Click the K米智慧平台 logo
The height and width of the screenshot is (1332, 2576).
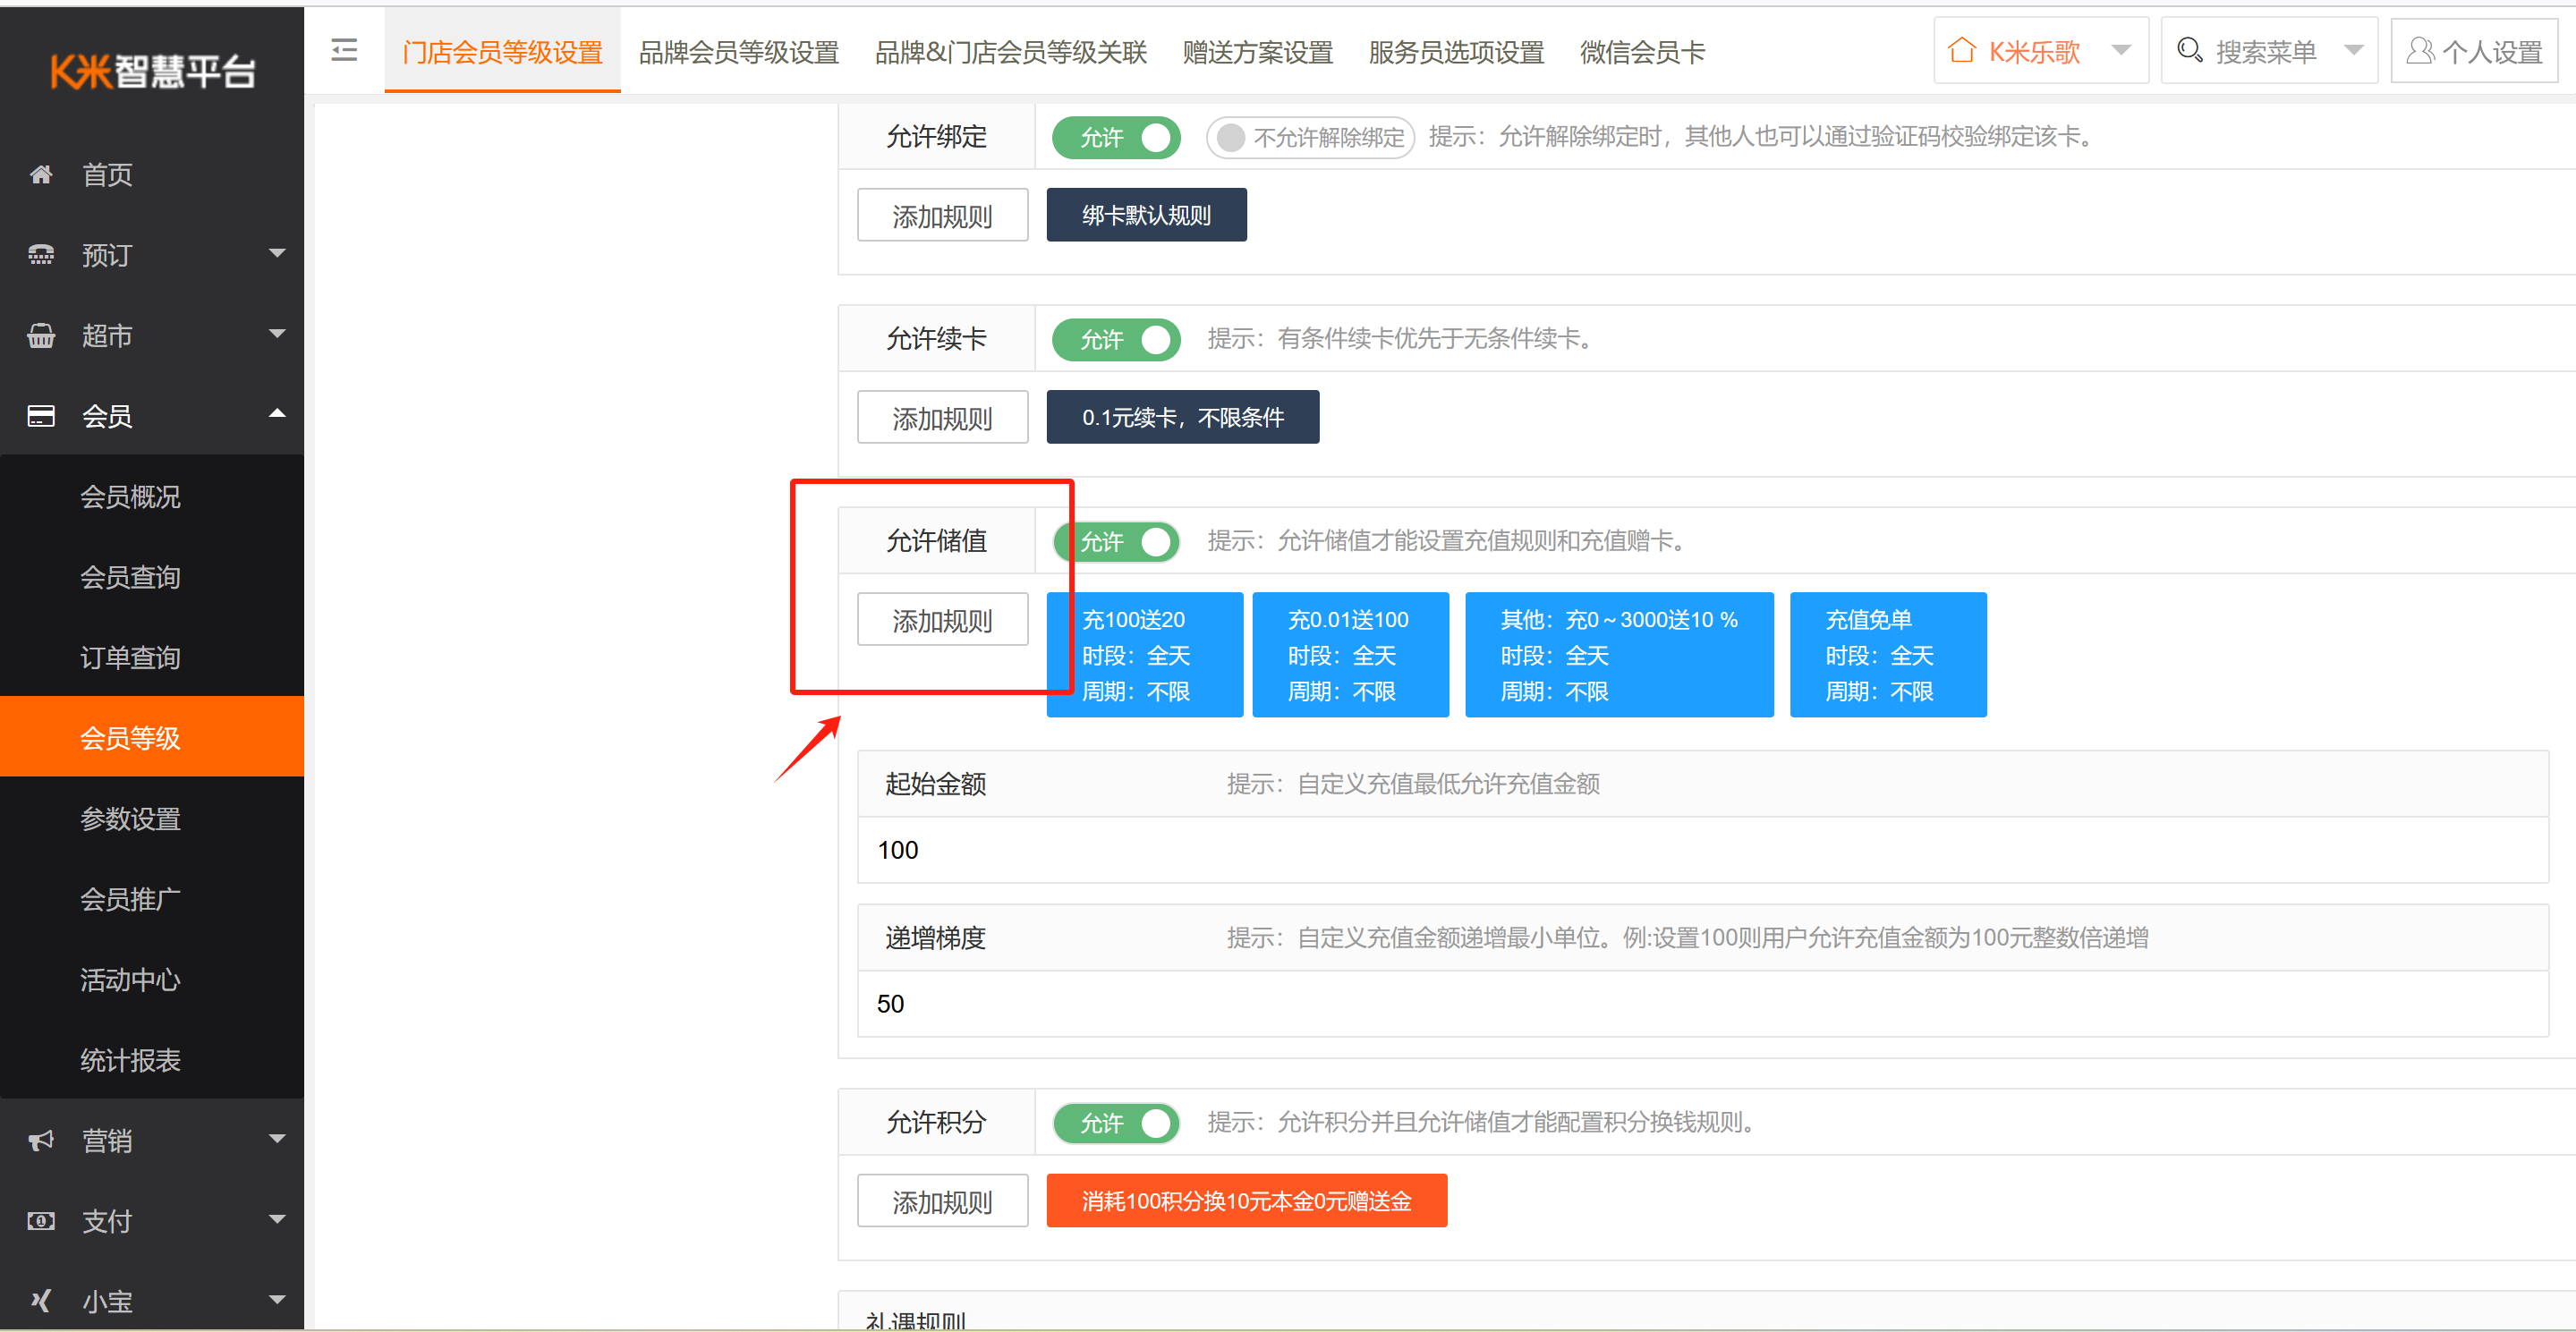(x=152, y=70)
